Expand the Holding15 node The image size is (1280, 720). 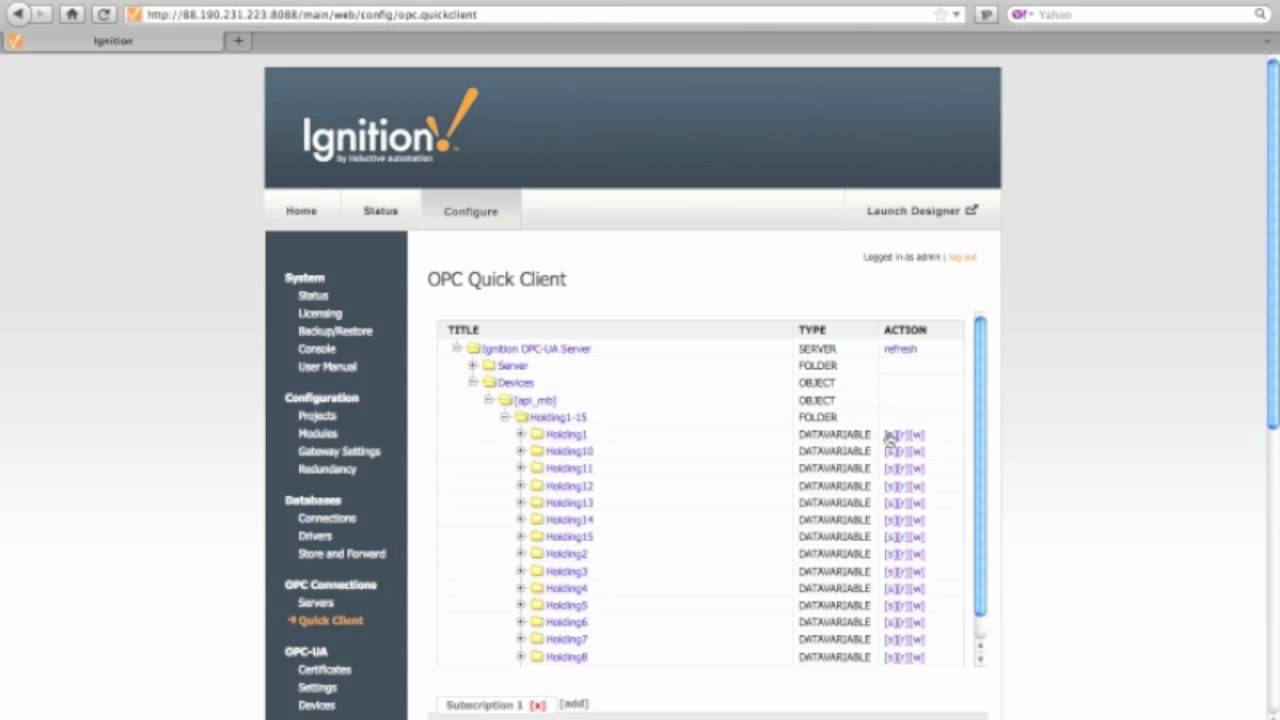520,536
